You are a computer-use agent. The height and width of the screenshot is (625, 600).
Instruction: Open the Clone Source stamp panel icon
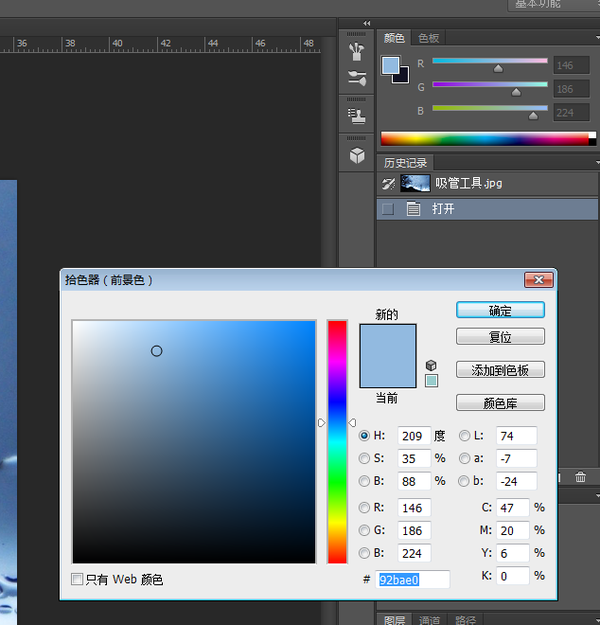(x=357, y=116)
